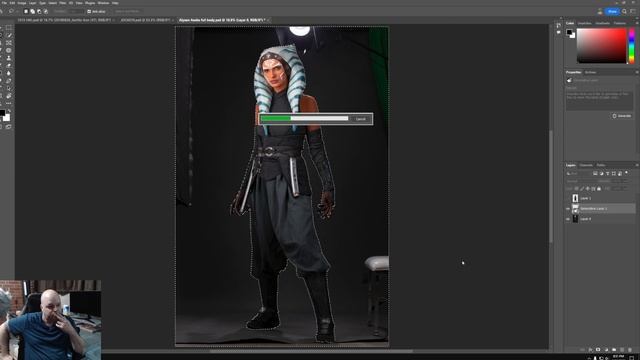Create new fill or adjustment layer

606,350
